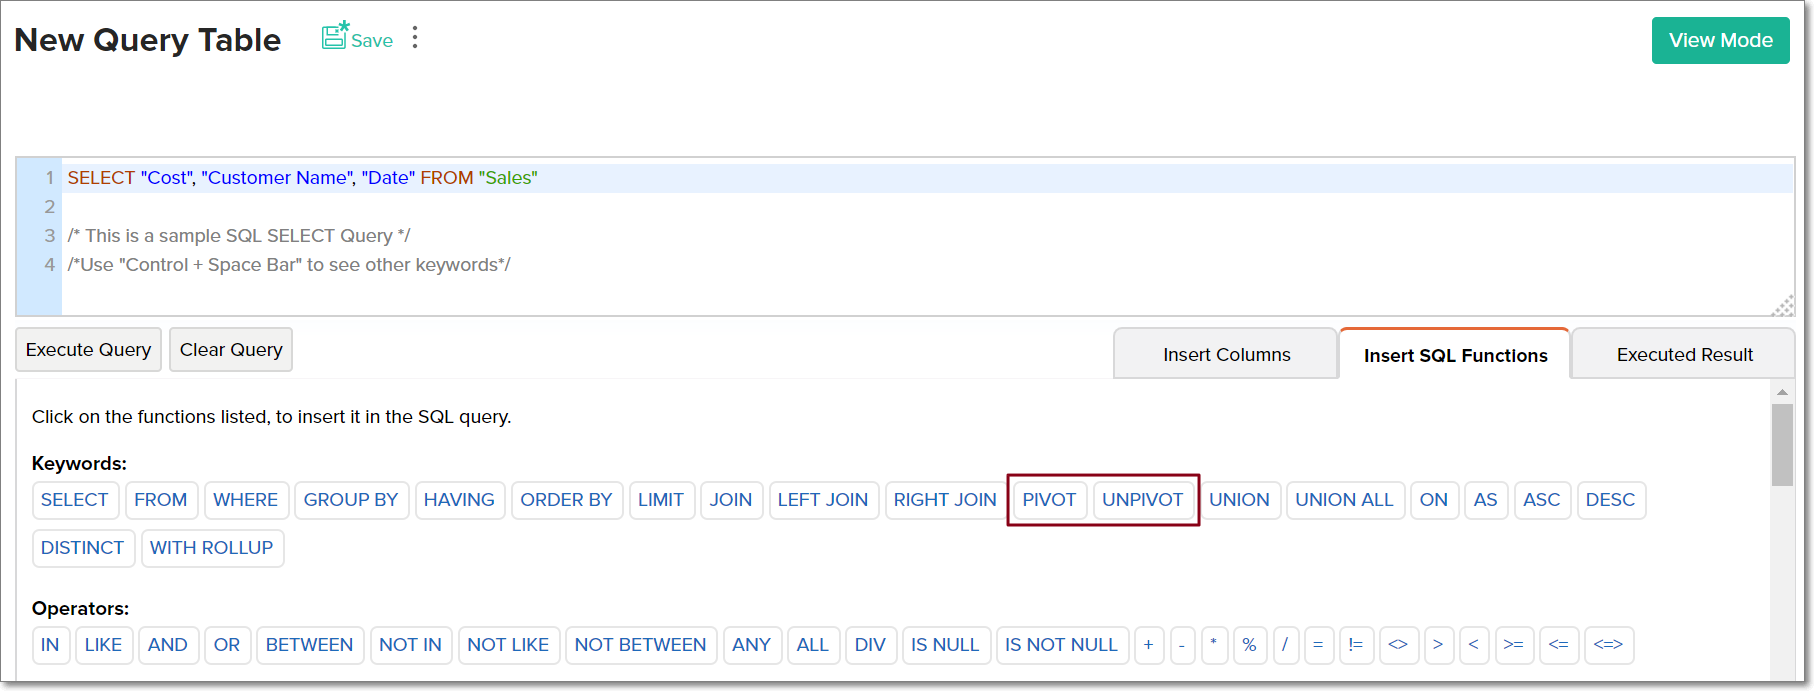Insert the PIVOT keyword
1814x691 pixels.
tap(1049, 500)
